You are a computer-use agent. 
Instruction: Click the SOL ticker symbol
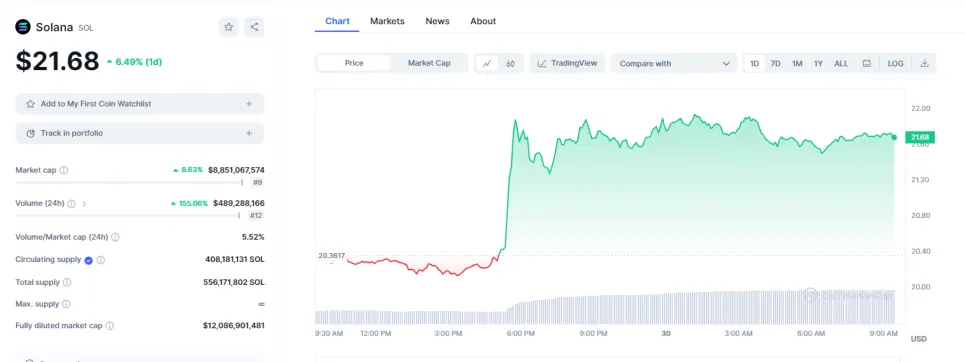pos(86,28)
